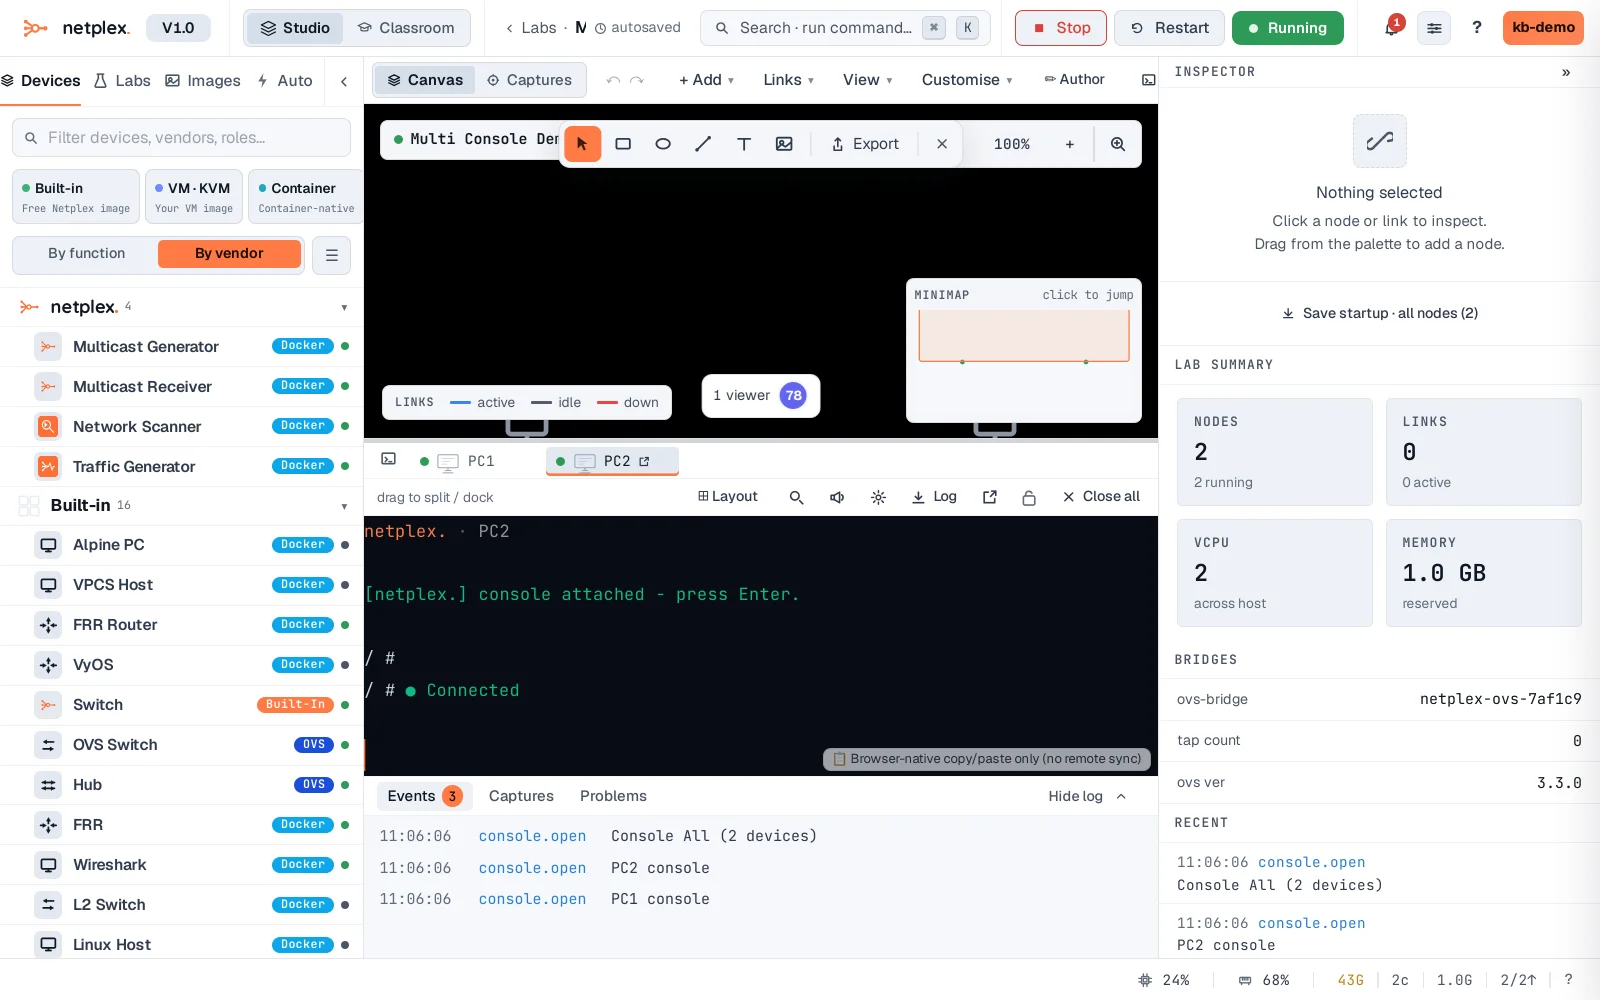The height and width of the screenshot is (1000, 1600).
Task: Collapse the netplex vendor group
Action: [x=344, y=307]
